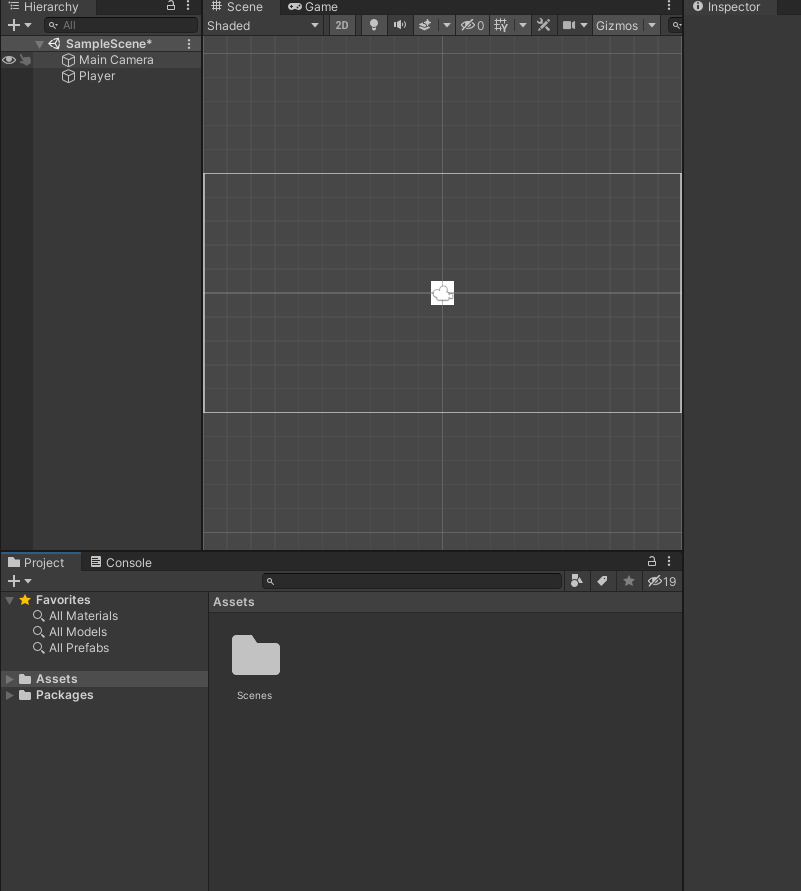The image size is (801, 891).
Task: Click the scene camera settings icon
Action: tap(568, 25)
